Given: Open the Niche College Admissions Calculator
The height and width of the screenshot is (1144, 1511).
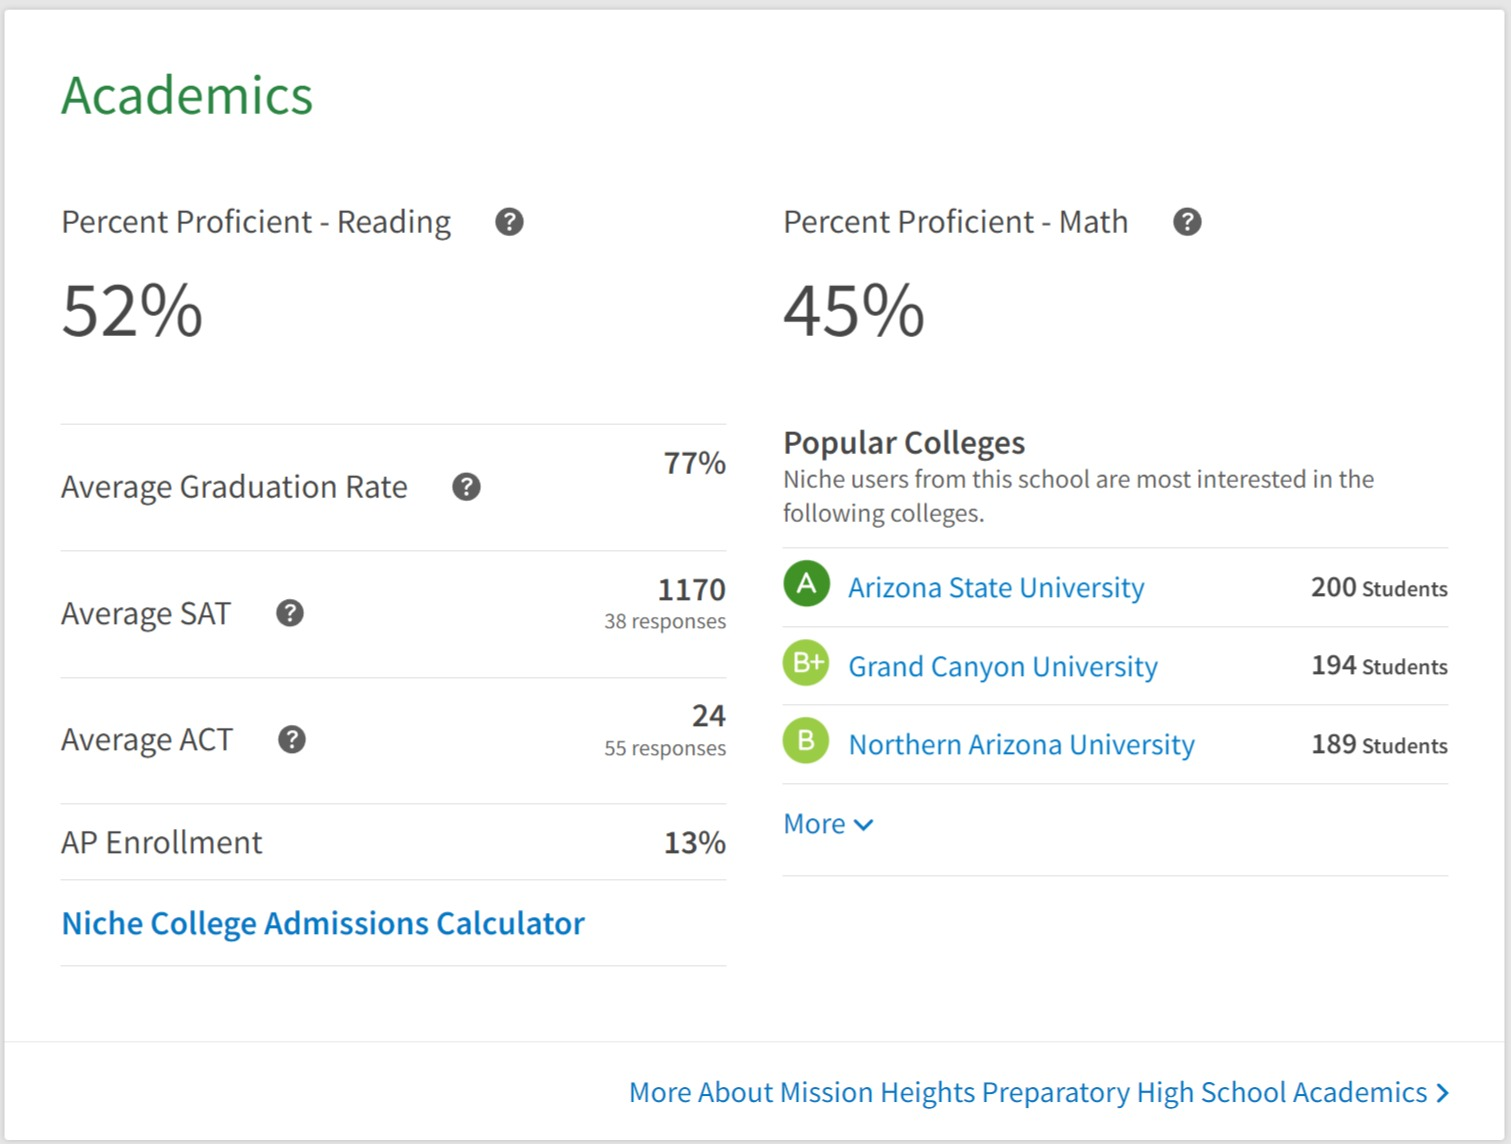Looking at the screenshot, I should coord(323,923).
